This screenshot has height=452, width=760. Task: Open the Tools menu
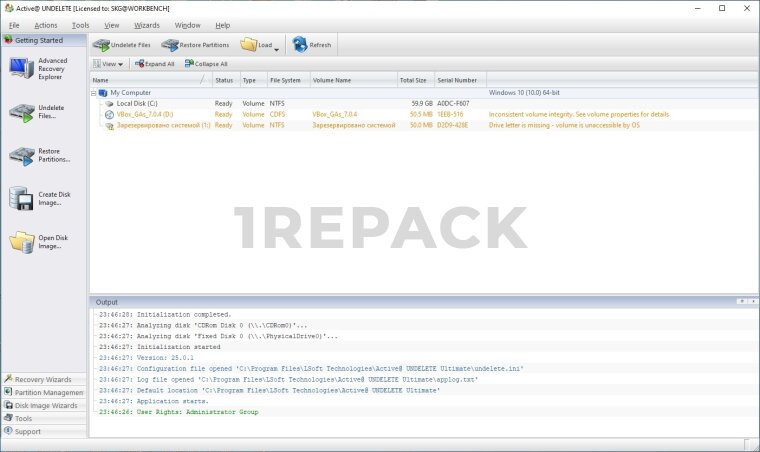point(80,25)
